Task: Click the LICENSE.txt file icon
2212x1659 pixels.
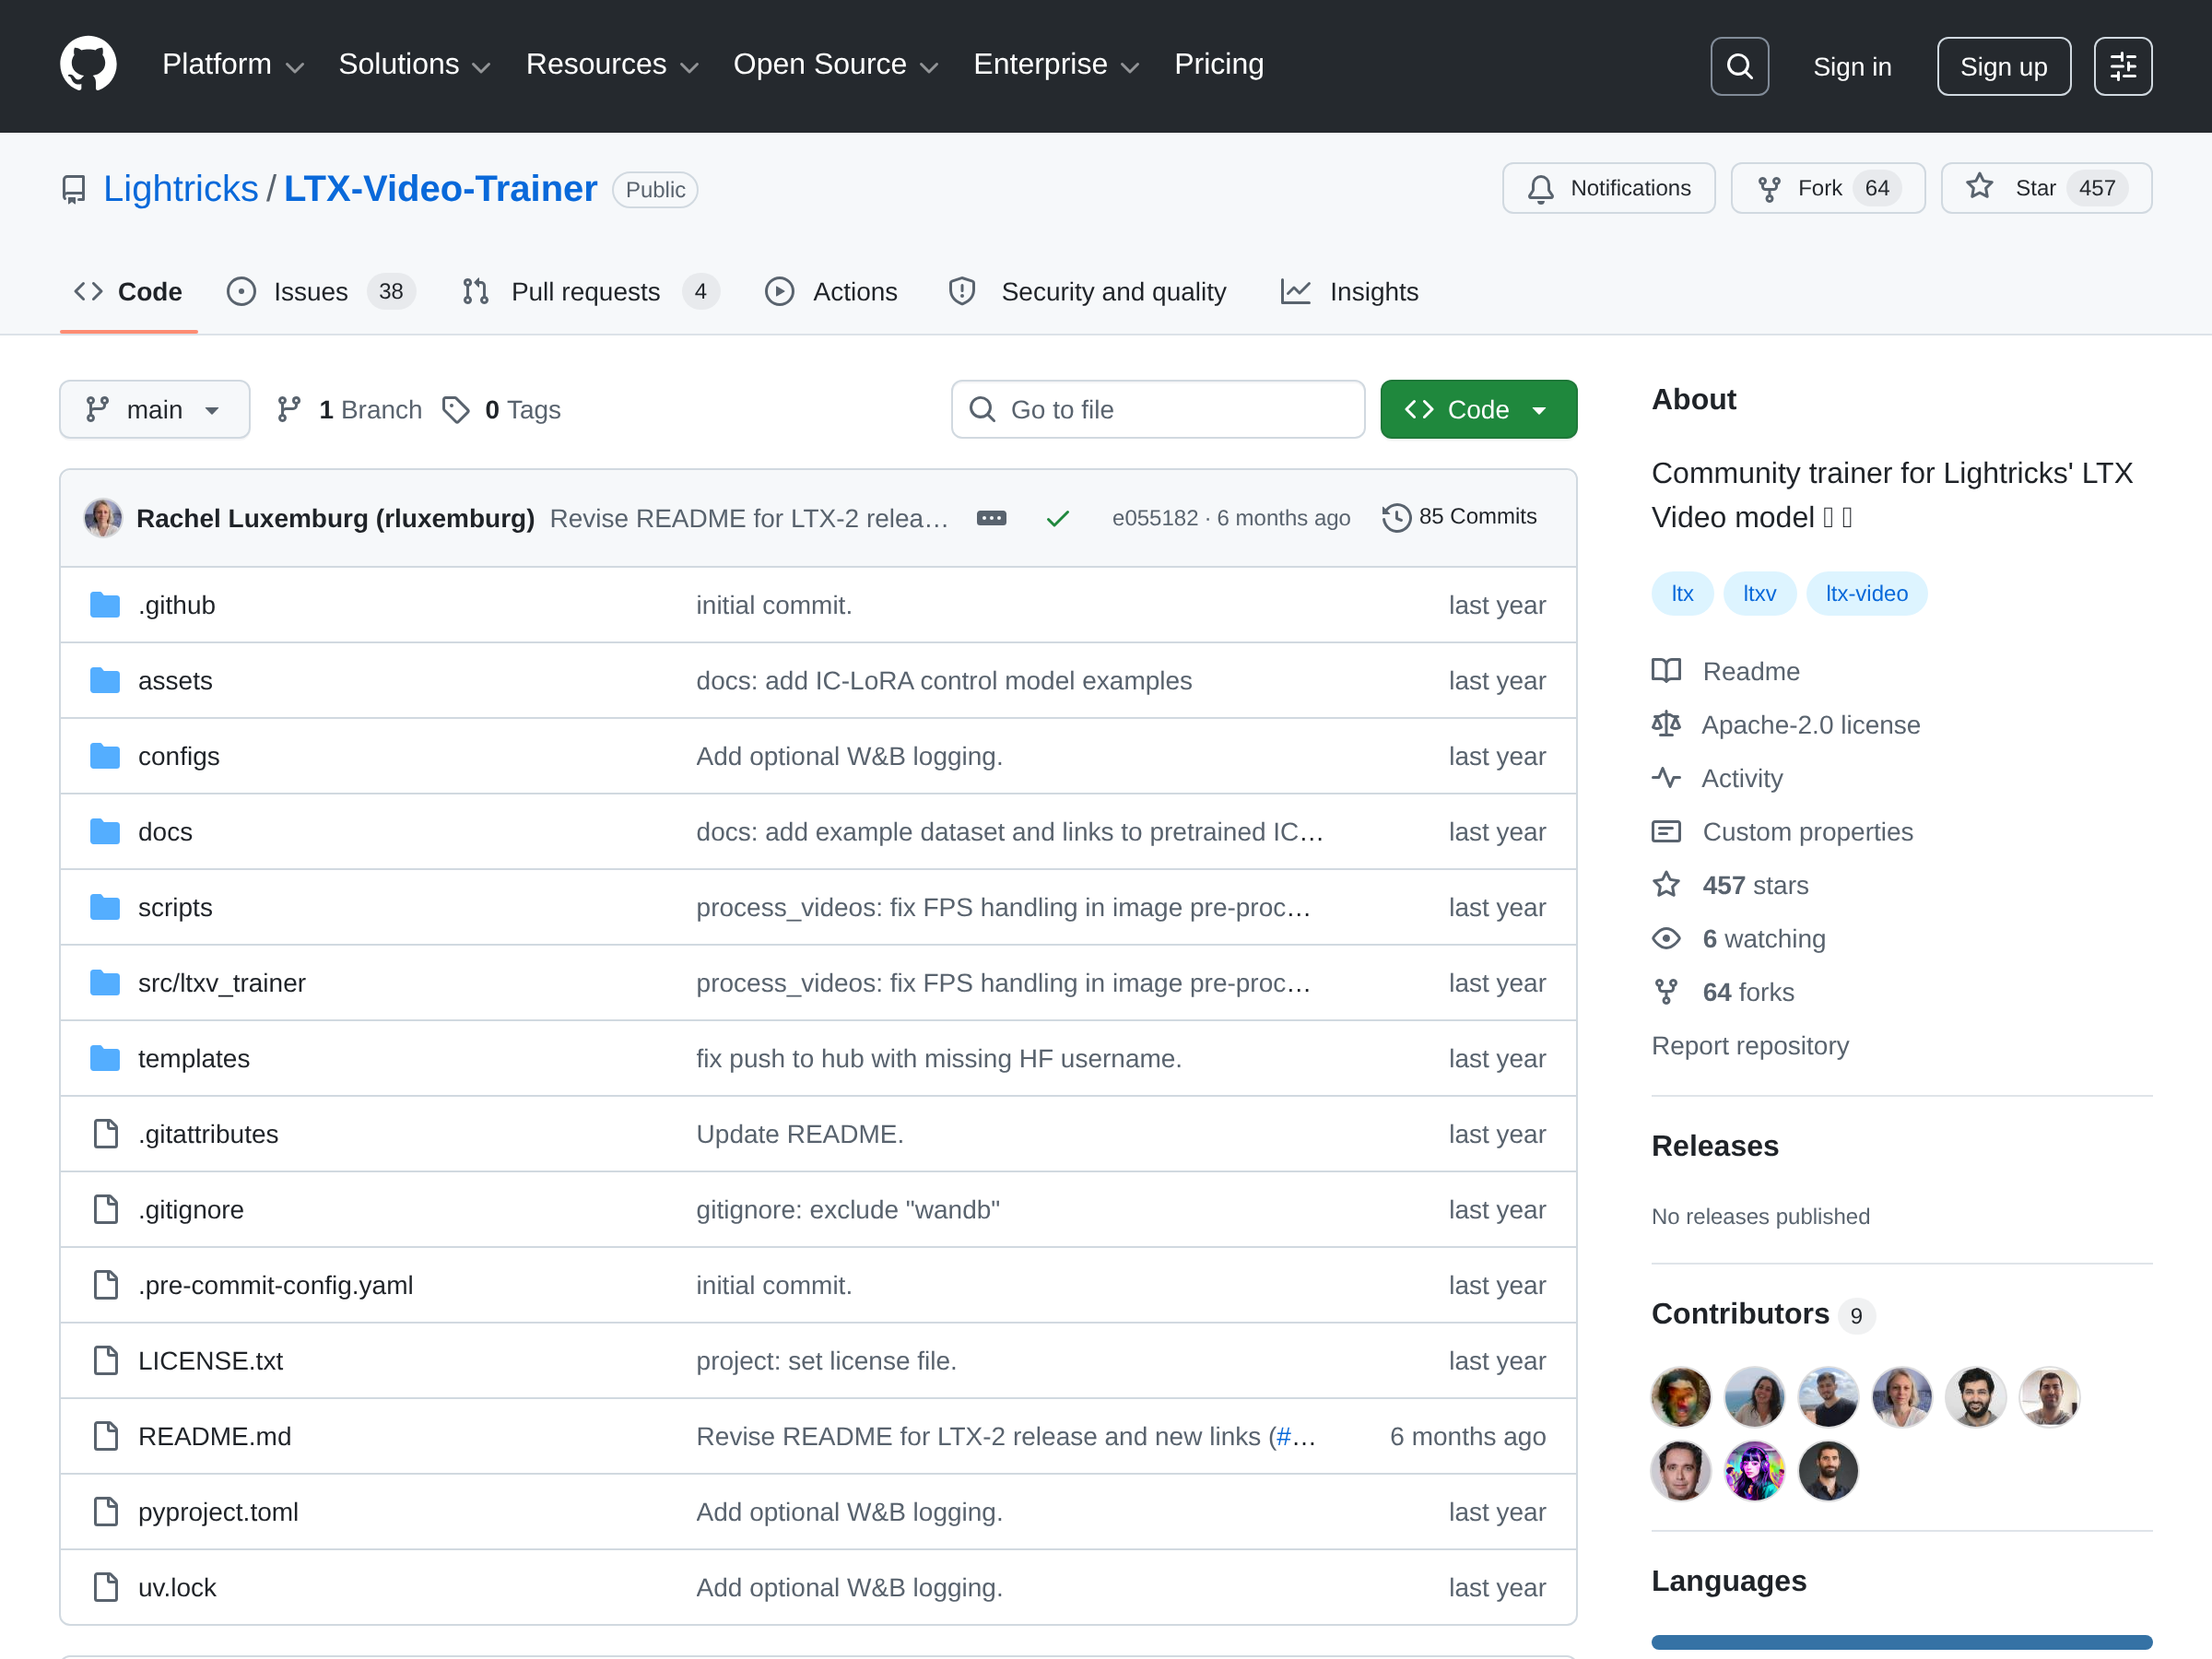Action: 105,1361
